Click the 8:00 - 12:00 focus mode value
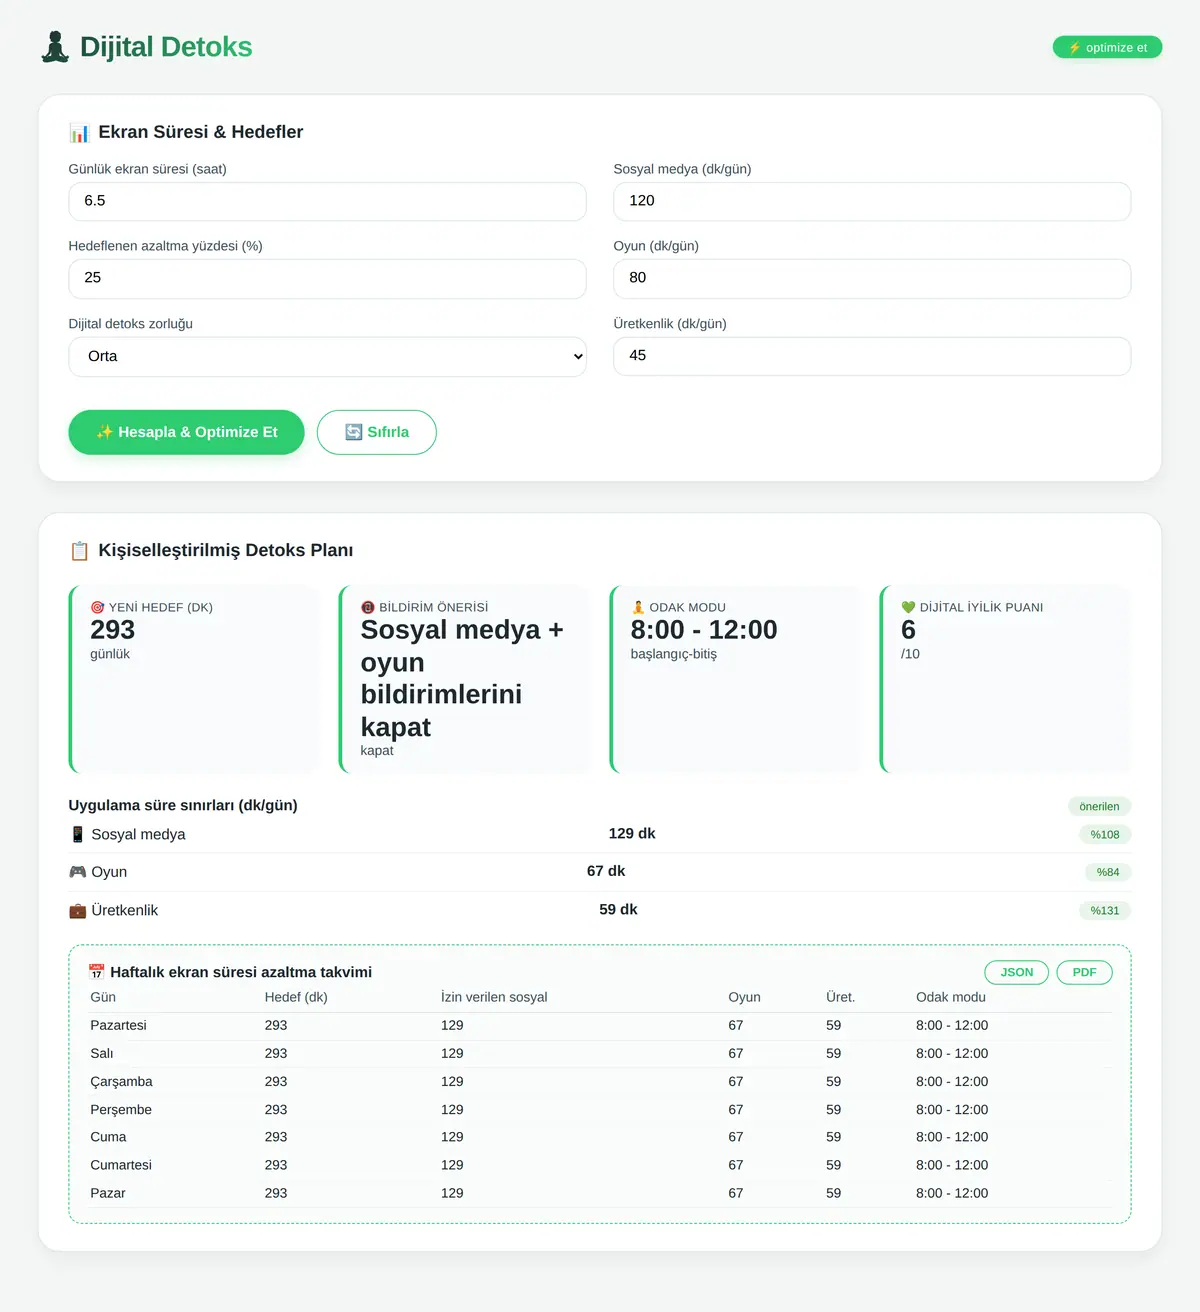1200x1312 pixels. click(704, 630)
